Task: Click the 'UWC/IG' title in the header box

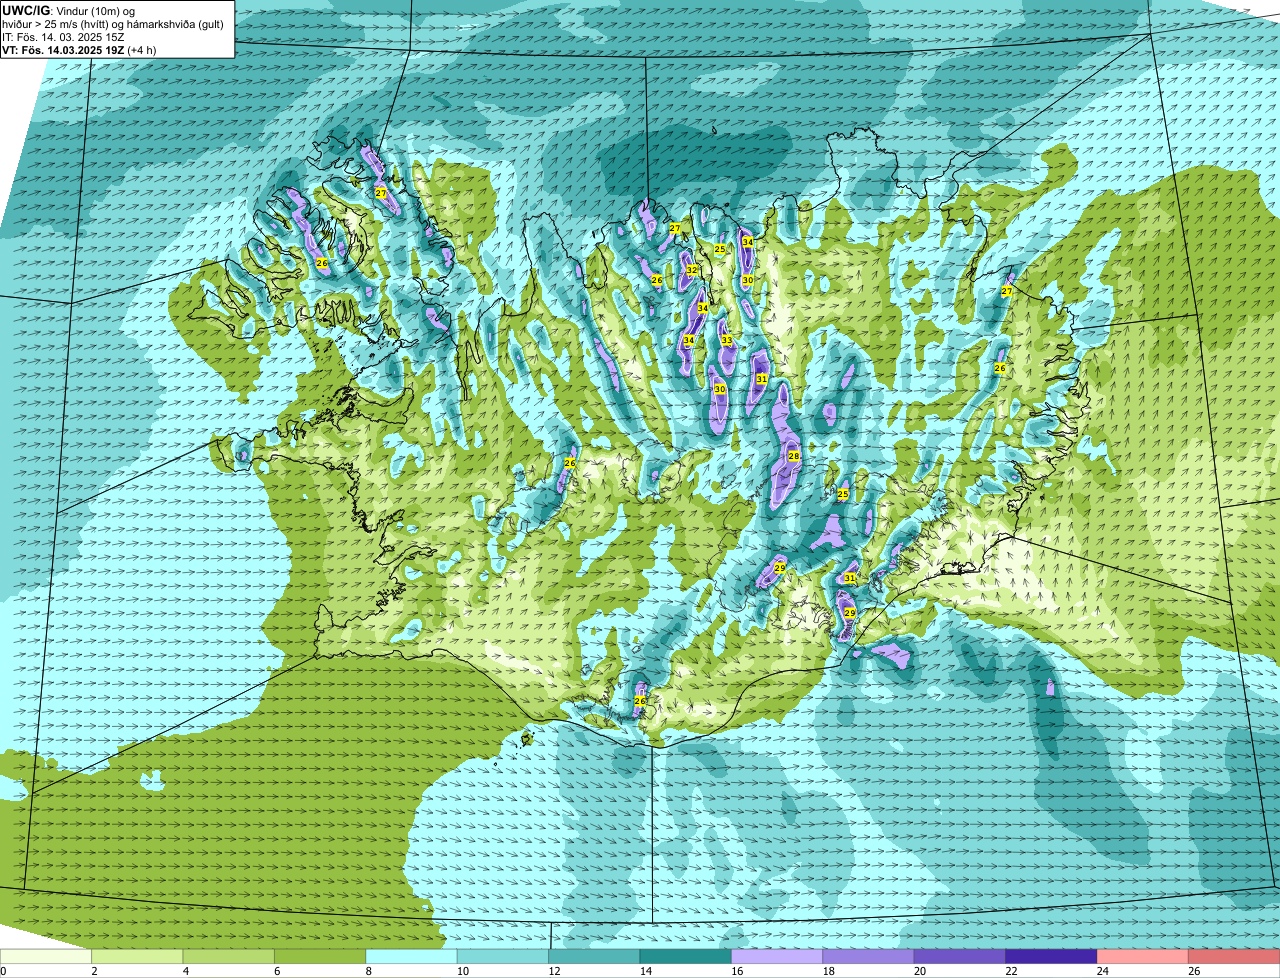Action: tap(25, 10)
